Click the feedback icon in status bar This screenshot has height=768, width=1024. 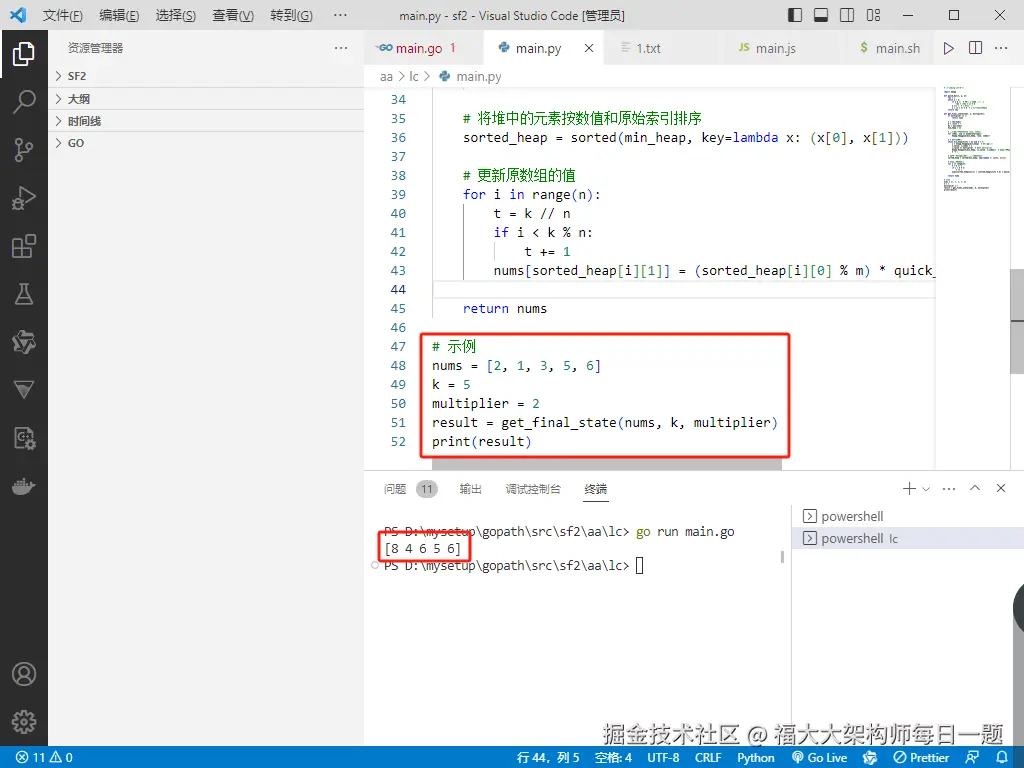coord(972,757)
